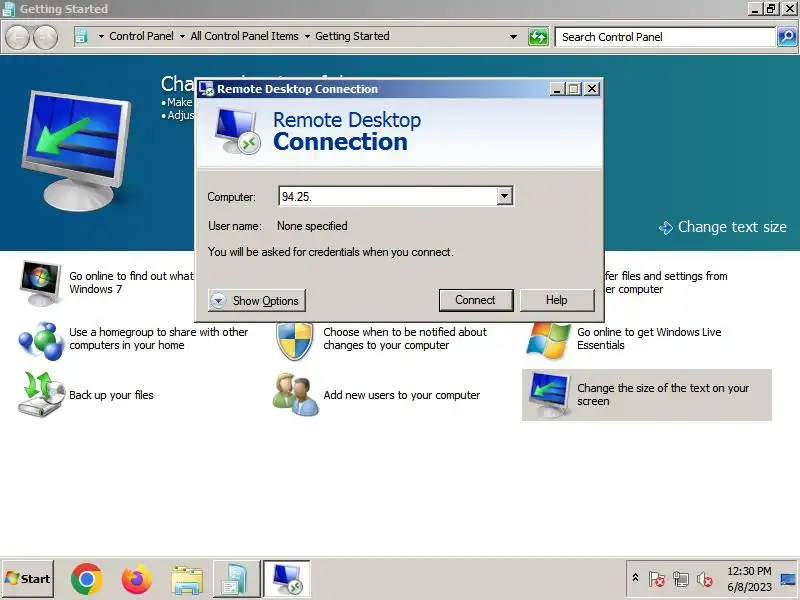This screenshot has width=800, height=600.
Task: Click the Remote Desktop Connection logo icon
Action: (x=237, y=131)
